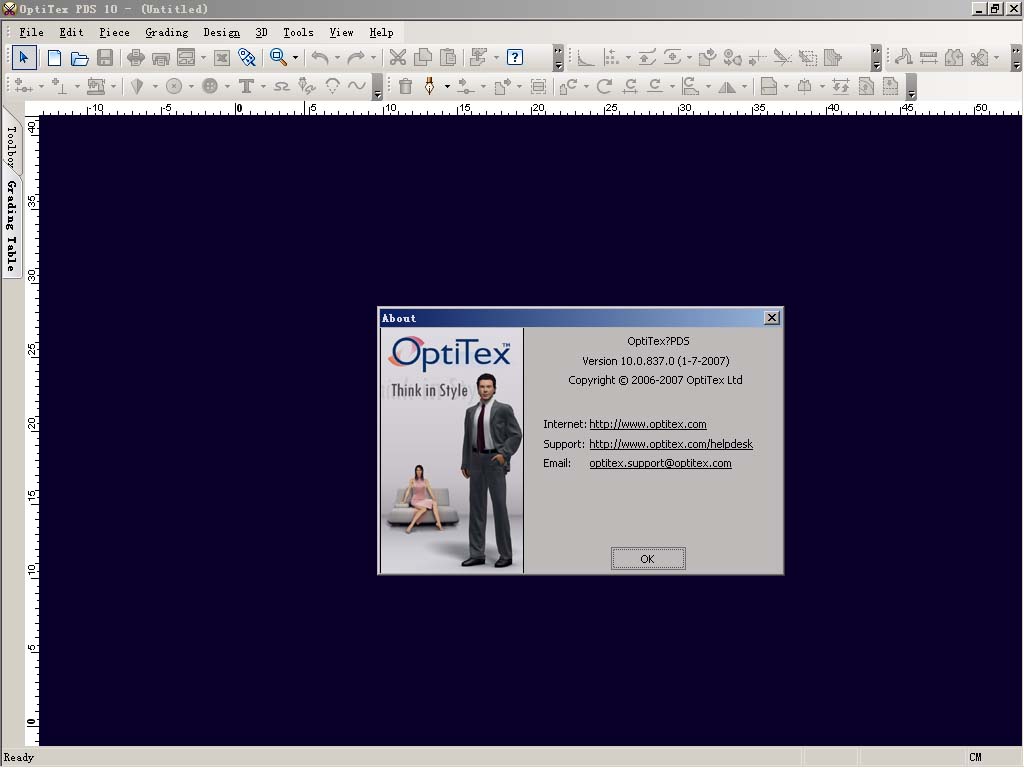Expand the Mirror tool dropdown arrow
This screenshot has height=768, width=1024.
(x=744, y=87)
